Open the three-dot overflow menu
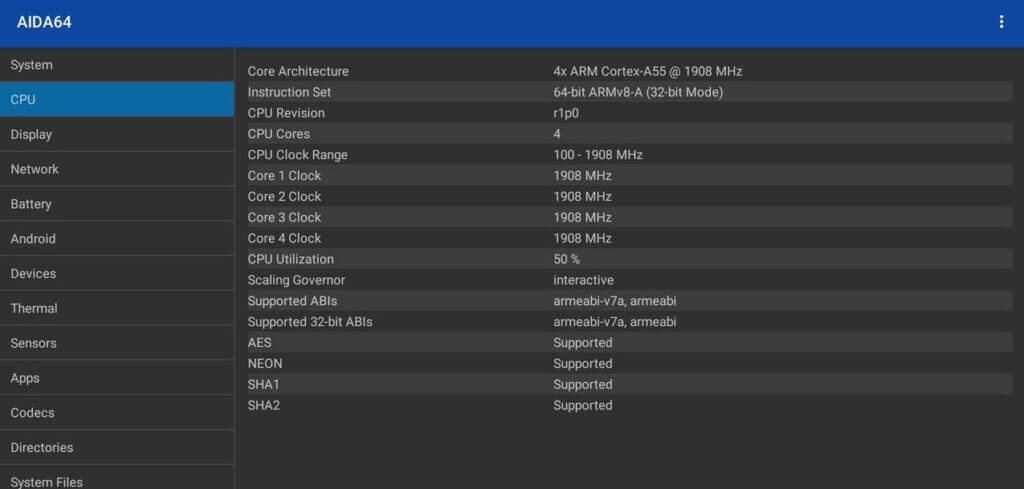Image resolution: width=1024 pixels, height=489 pixels. (1001, 22)
